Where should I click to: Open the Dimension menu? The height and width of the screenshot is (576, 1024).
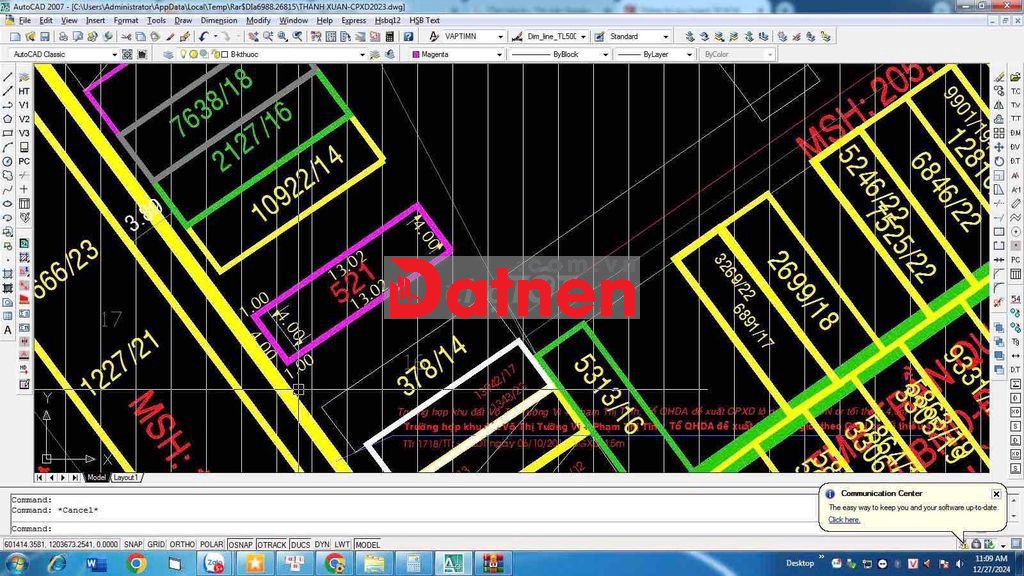tap(219, 20)
